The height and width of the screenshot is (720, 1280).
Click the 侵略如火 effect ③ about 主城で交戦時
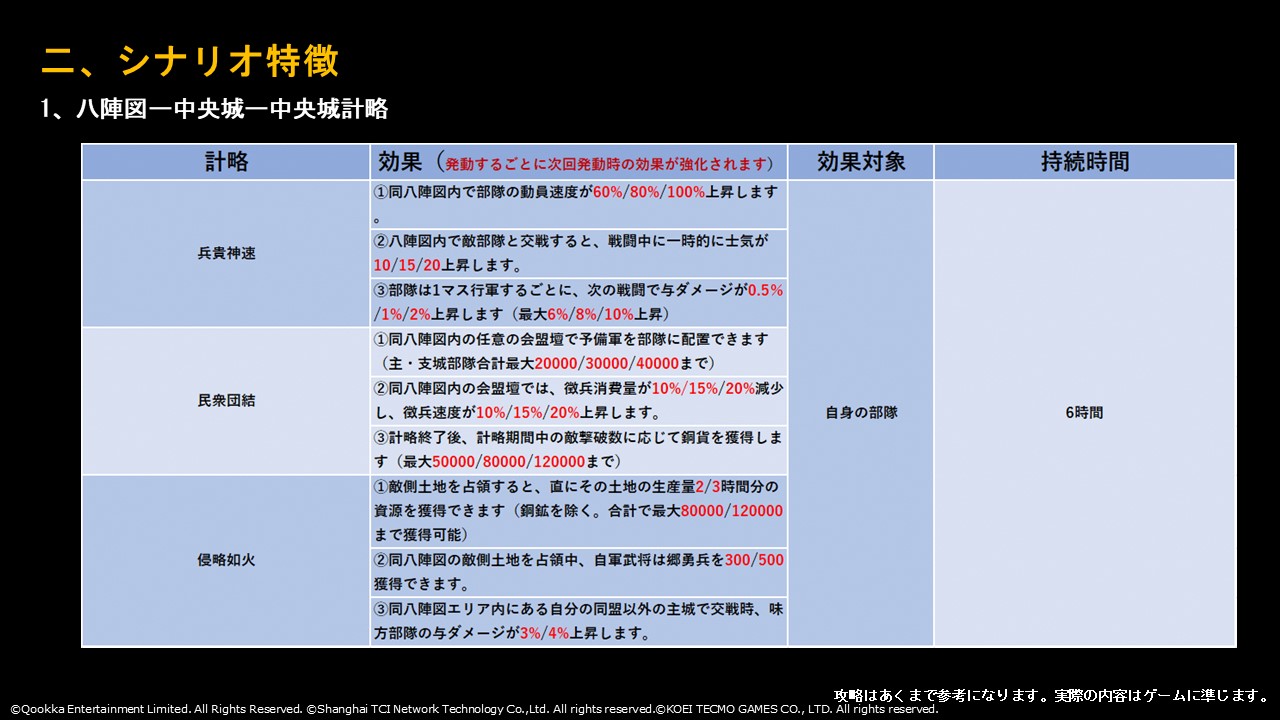pos(579,621)
